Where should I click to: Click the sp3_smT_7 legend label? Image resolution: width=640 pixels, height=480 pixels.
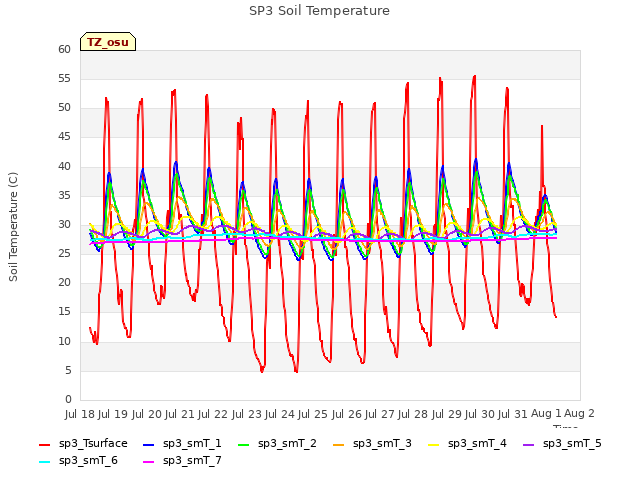[x=192, y=461]
